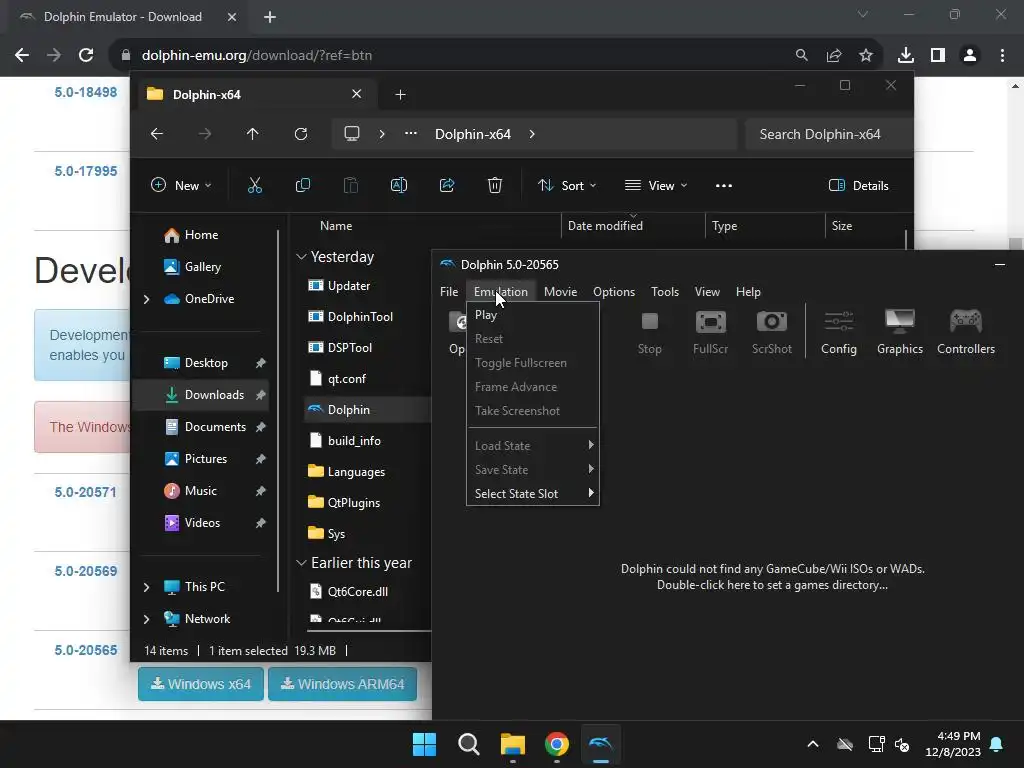The height and width of the screenshot is (768, 1024).
Task: Click the FullScr toolbar icon in Dolphin
Action: pyautogui.click(x=711, y=332)
